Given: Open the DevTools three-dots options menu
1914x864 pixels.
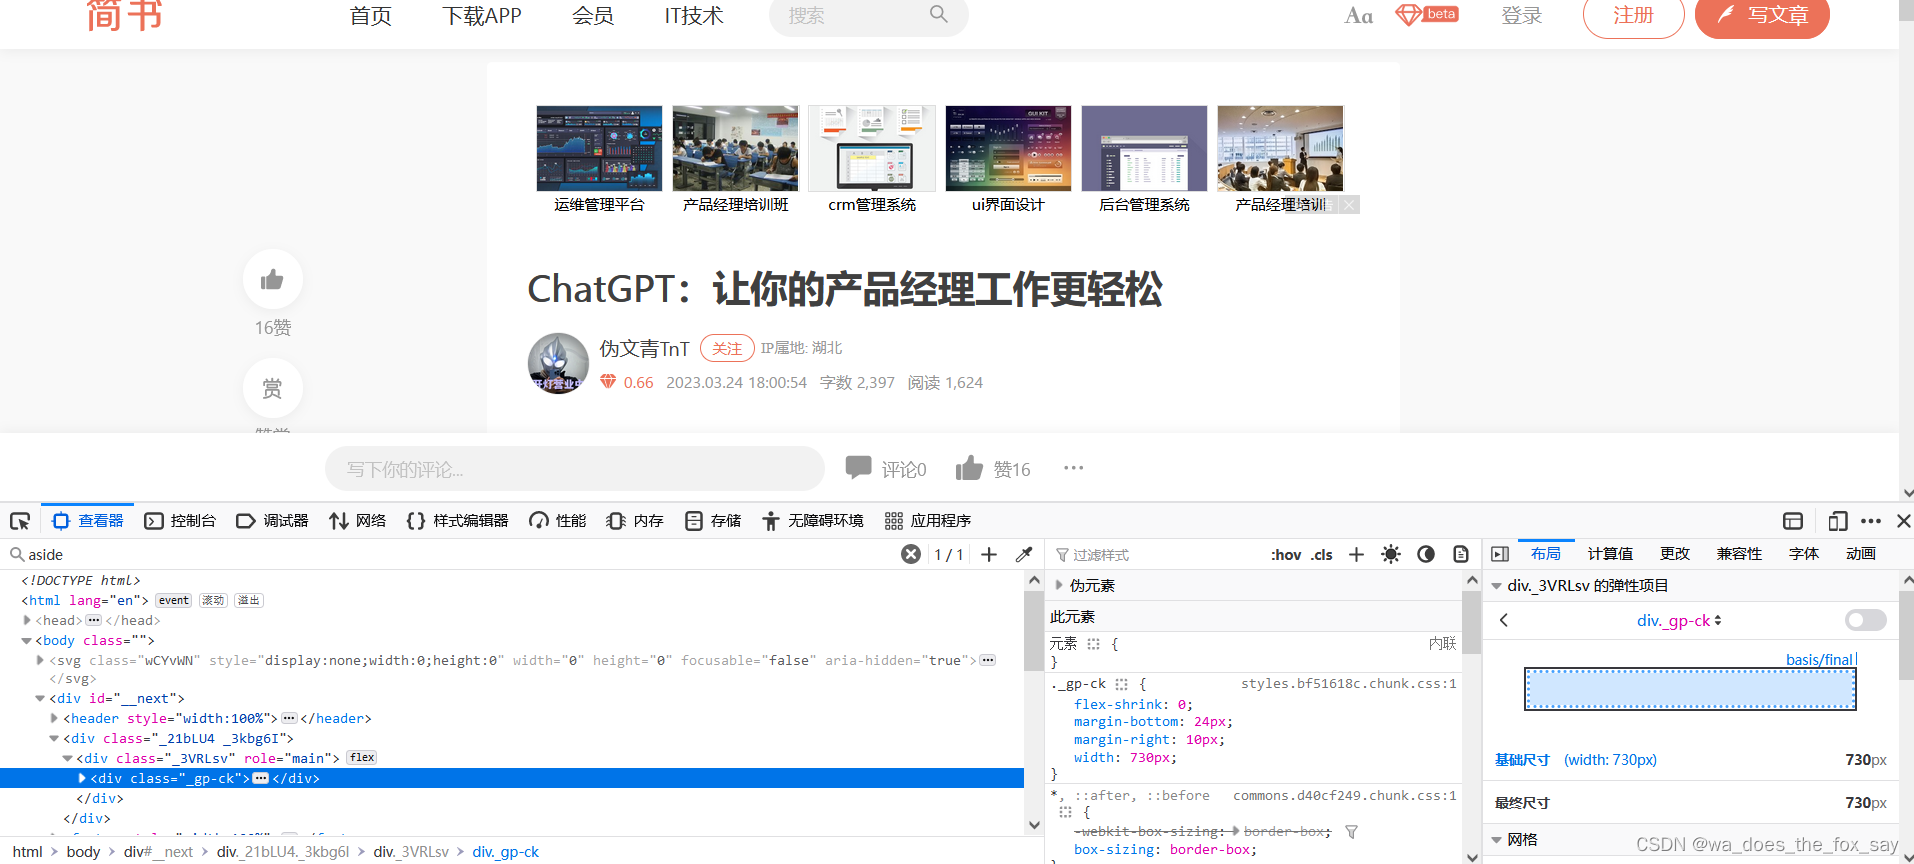Looking at the screenshot, I should (x=1871, y=521).
